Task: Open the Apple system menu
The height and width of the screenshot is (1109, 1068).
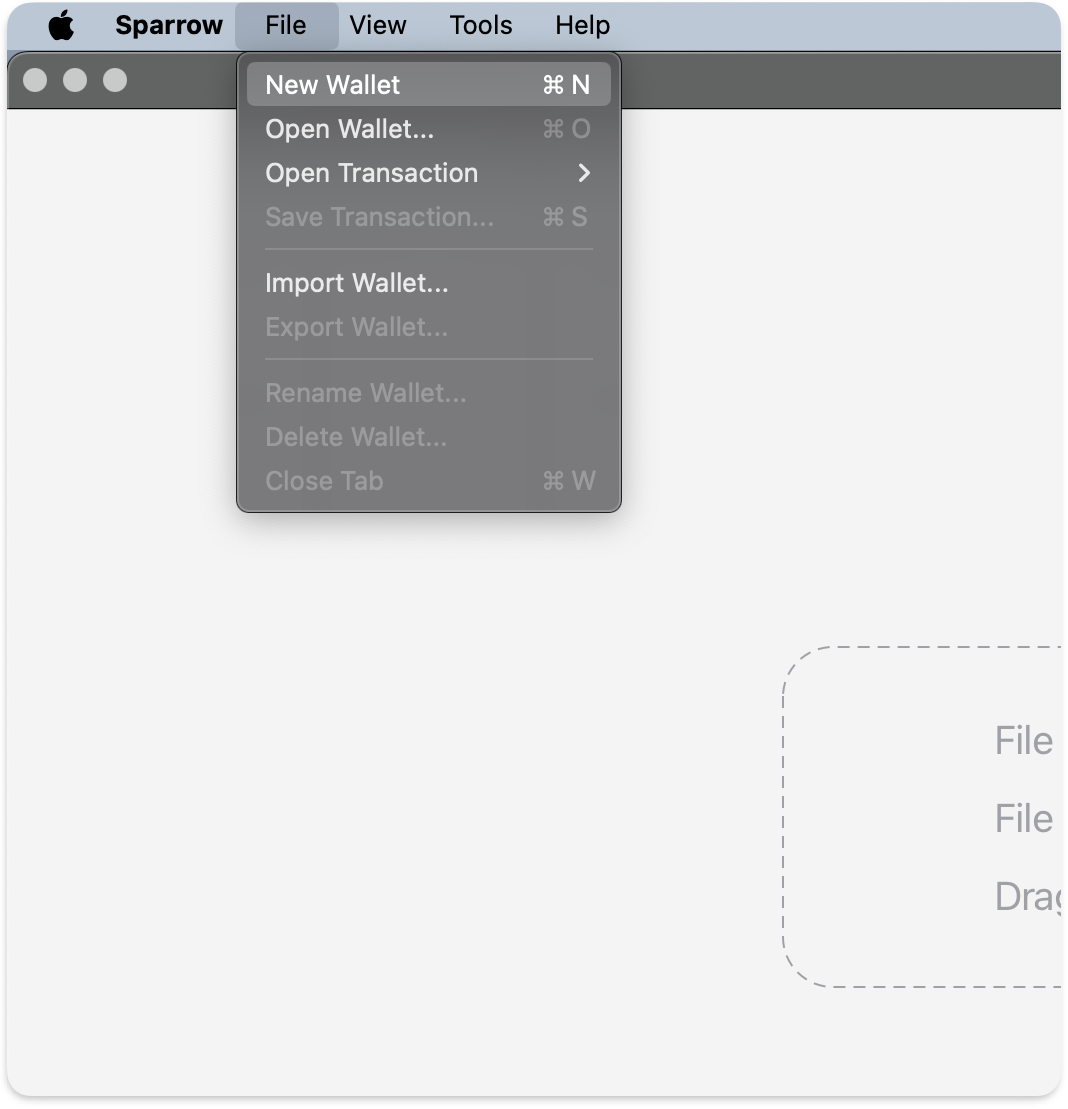Action: click(x=61, y=26)
